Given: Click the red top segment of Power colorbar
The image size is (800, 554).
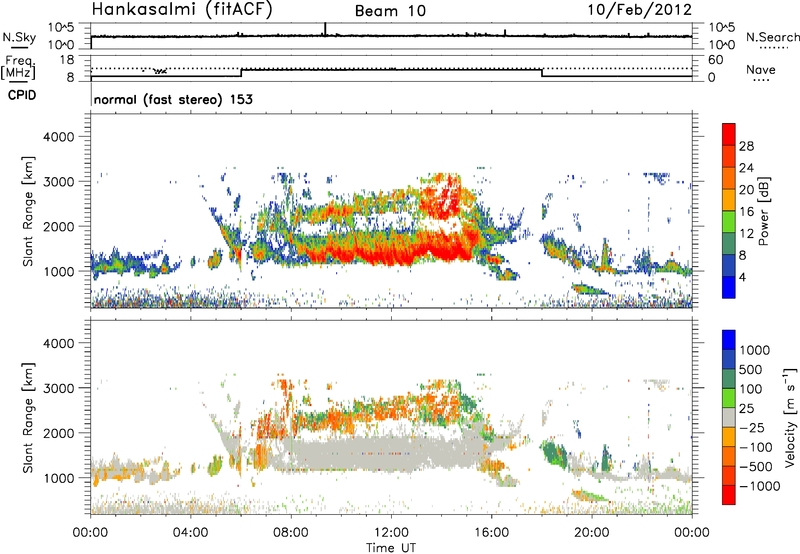Looking at the screenshot, I should [729, 134].
